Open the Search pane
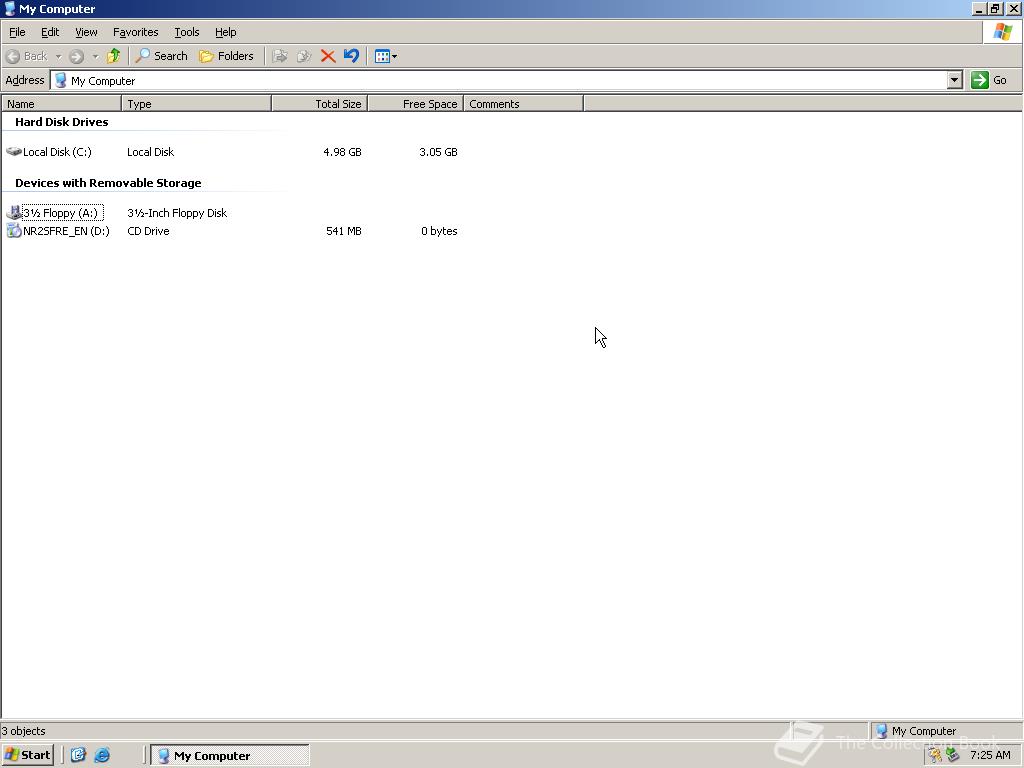This screenshot has height=768, width=1024. pyautogui.click(x=161, y=56)
